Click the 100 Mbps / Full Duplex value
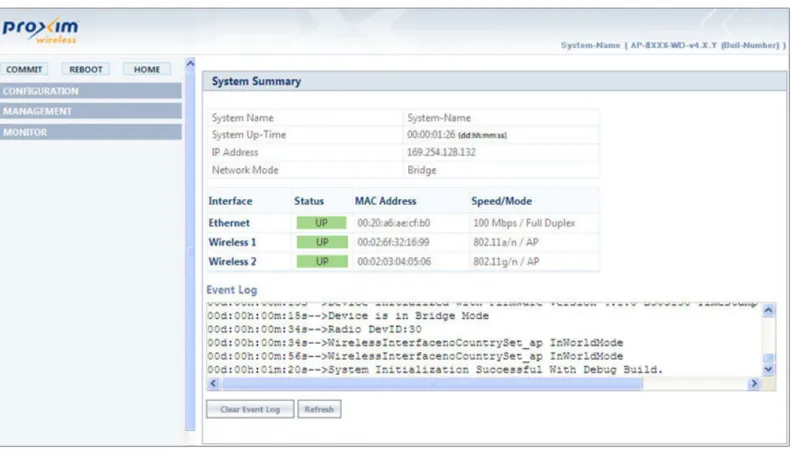Screen dimensions: 792x452 coord(524,223)
